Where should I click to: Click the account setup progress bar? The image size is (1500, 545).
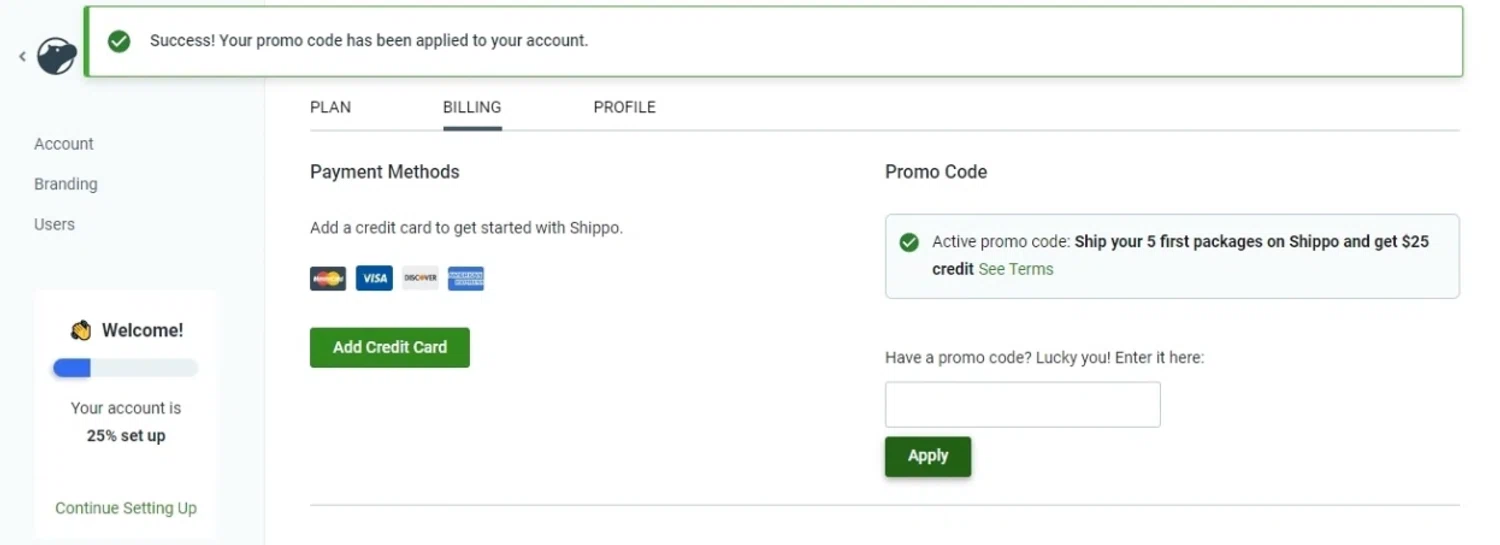pyautogui.click(x=126, y=369)
